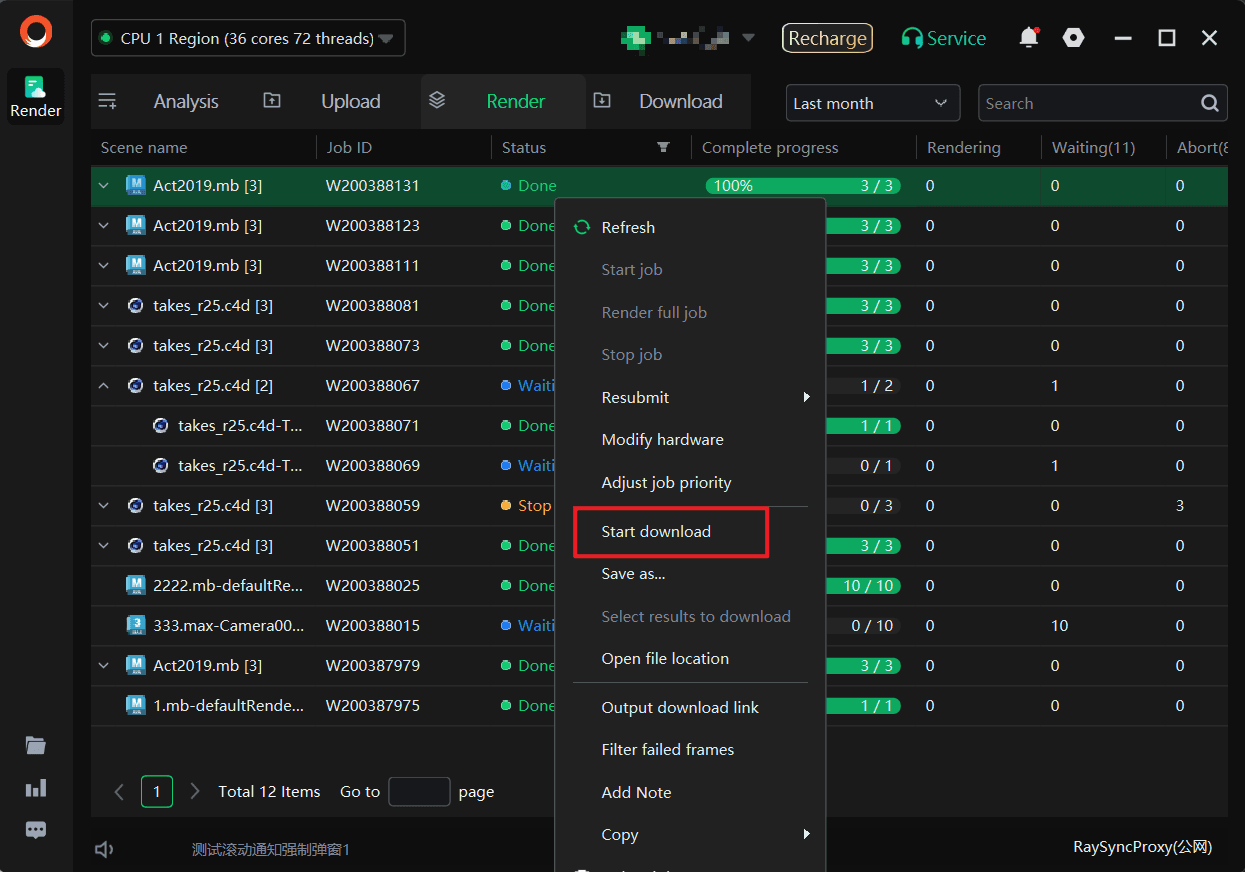The image size is (1245, 872).
Task: Select Start download in context menu
Action: point(656,532)
